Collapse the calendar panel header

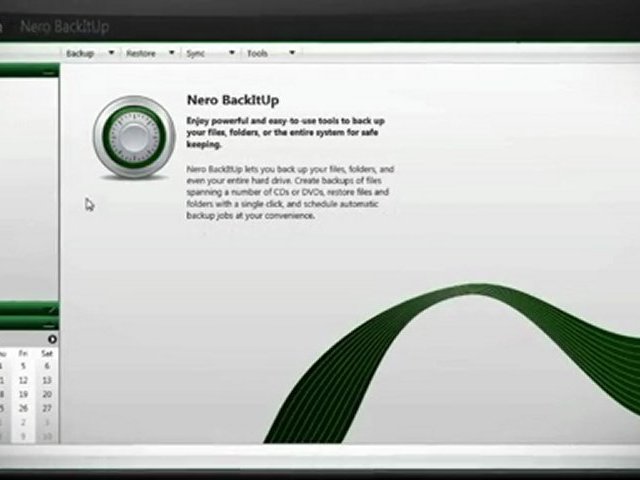[49, 326]
